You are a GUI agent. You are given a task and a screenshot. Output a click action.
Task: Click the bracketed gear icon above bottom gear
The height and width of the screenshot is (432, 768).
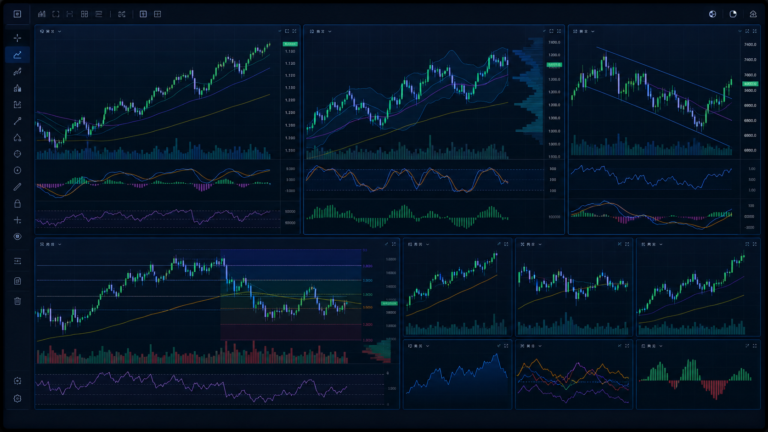[x=18, y=381]
